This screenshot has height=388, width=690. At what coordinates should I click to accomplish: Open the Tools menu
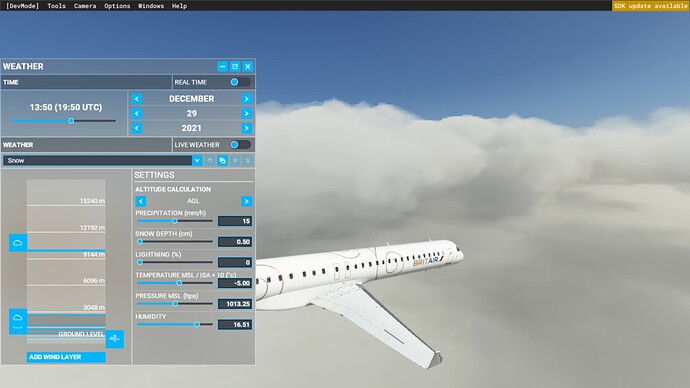pos(56,6)
